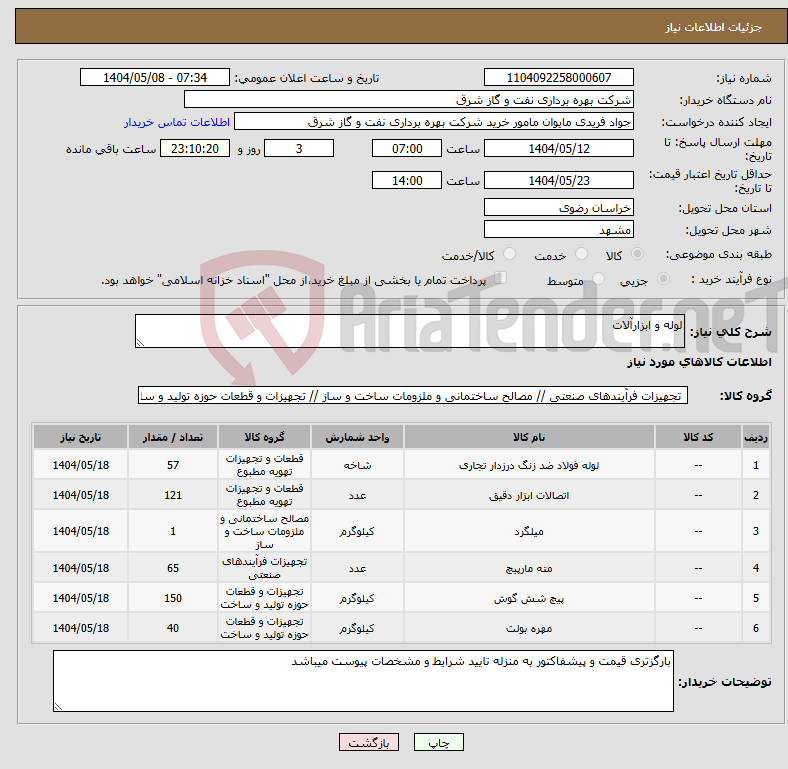Click quantity cell 150

(x=173, y=598)
